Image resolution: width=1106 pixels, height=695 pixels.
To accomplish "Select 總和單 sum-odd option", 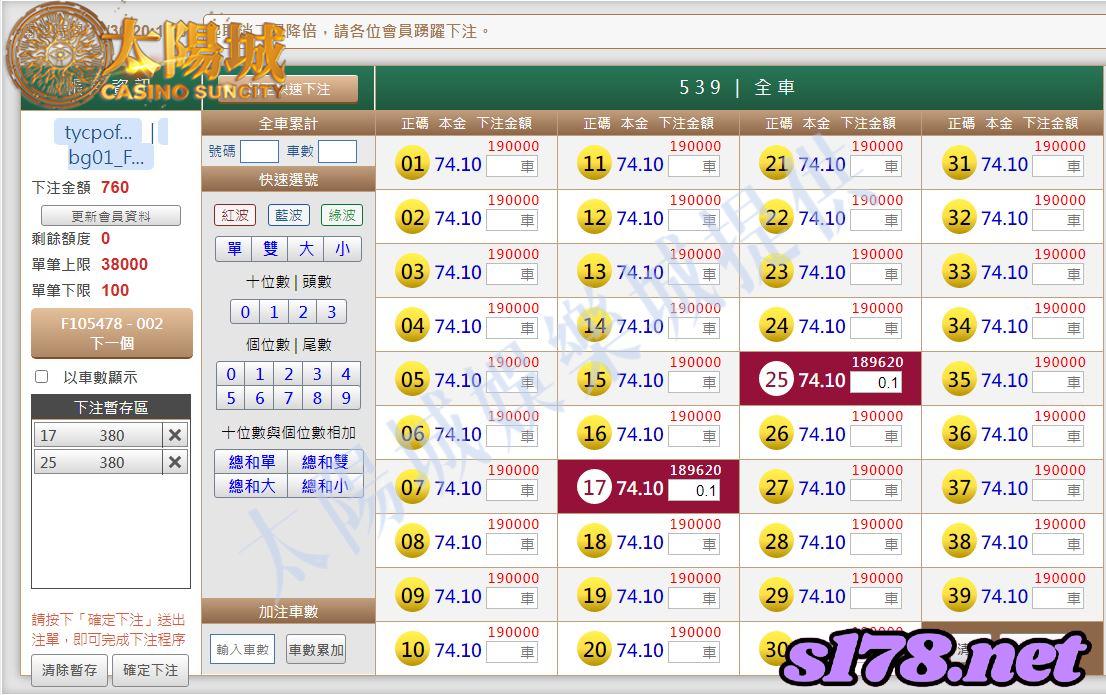I will coord(252,462).
